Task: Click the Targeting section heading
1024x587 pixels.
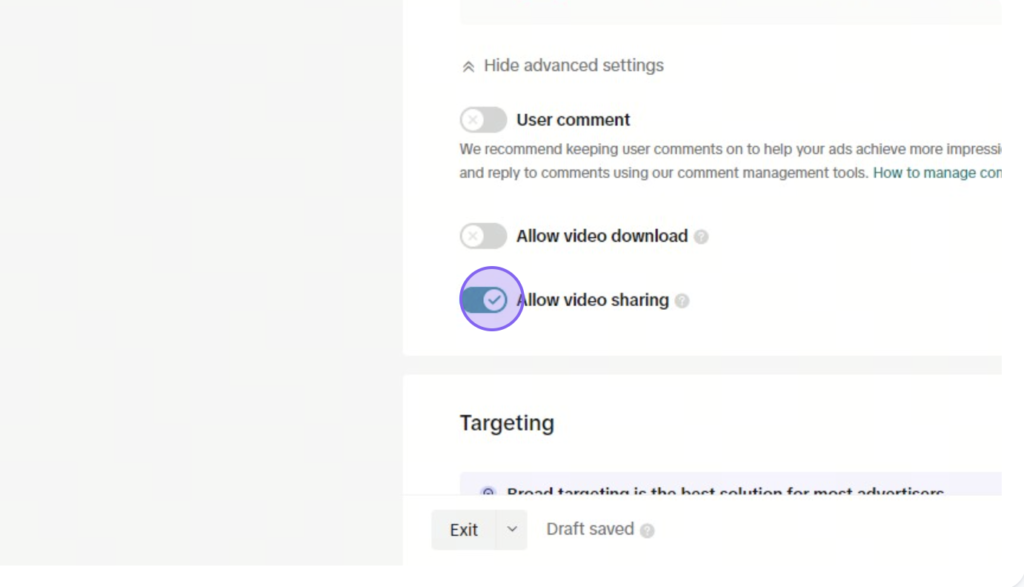Action: point(507,423)
